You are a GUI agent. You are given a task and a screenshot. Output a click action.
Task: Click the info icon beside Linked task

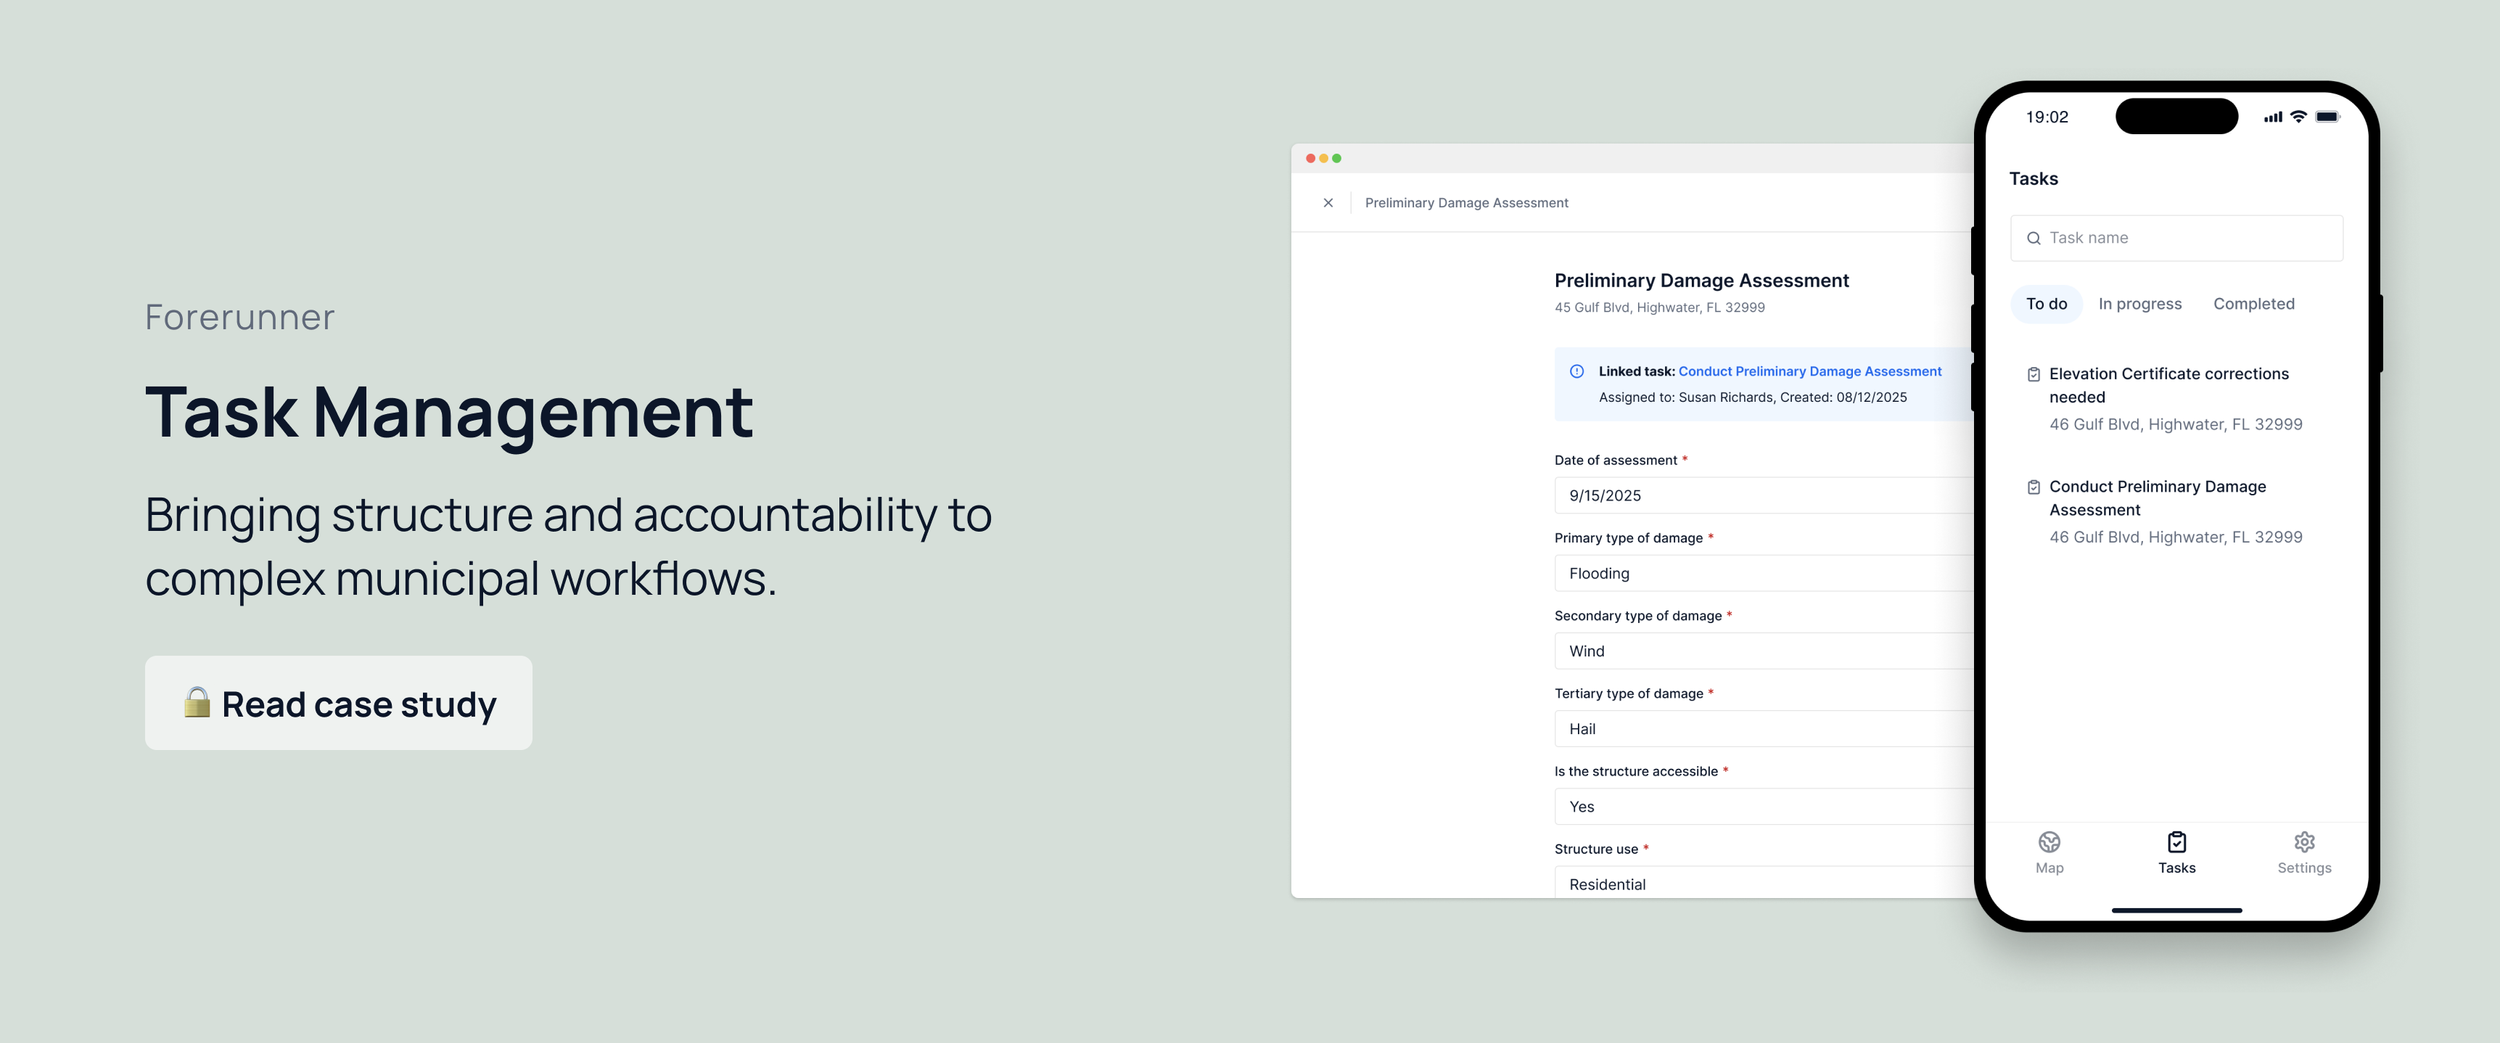(x=1577, y=371)
